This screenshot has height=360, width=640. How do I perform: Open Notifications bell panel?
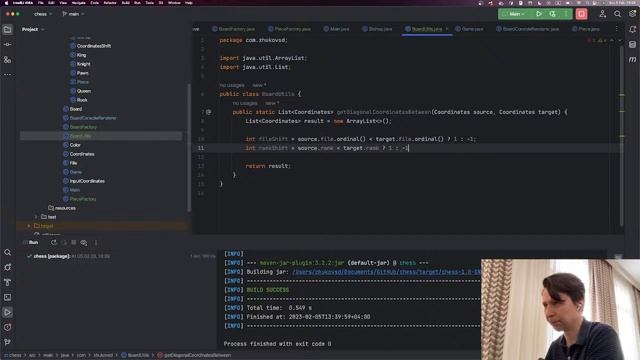(x=632, y=29)
